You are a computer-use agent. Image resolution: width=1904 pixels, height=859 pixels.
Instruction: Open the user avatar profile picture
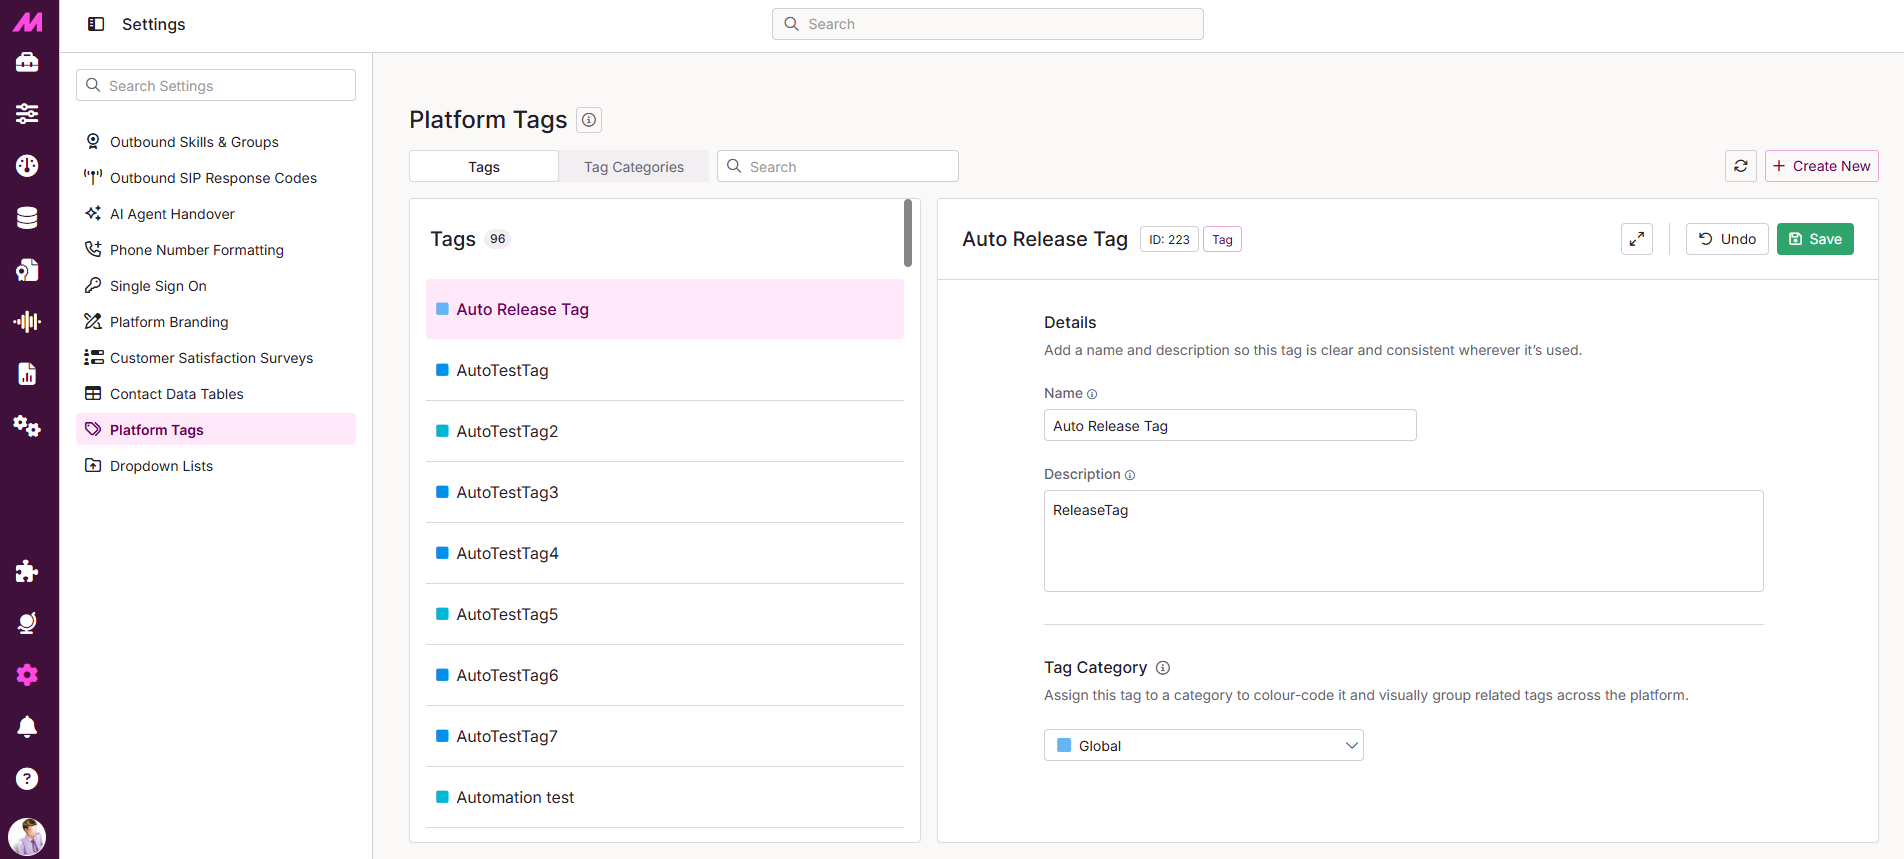[x=27, y=836]
